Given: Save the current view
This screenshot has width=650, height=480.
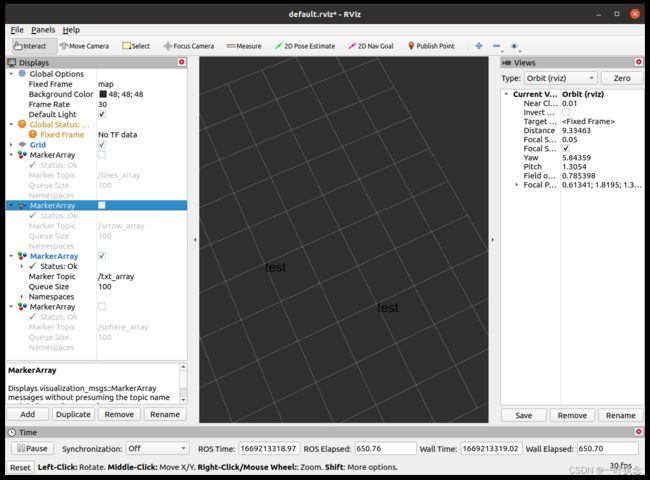Looking at the screenshot, I should pyautogui.click(x=524, y=415).
